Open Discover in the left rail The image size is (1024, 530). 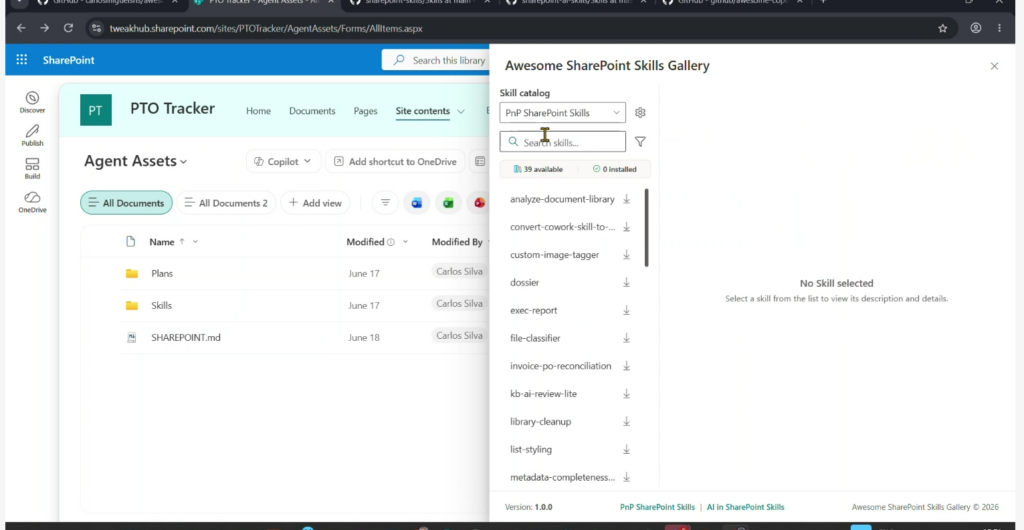32,102
